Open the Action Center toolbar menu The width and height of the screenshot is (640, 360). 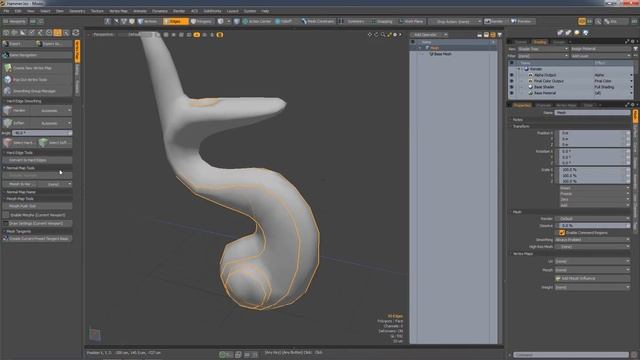[257, 21]
